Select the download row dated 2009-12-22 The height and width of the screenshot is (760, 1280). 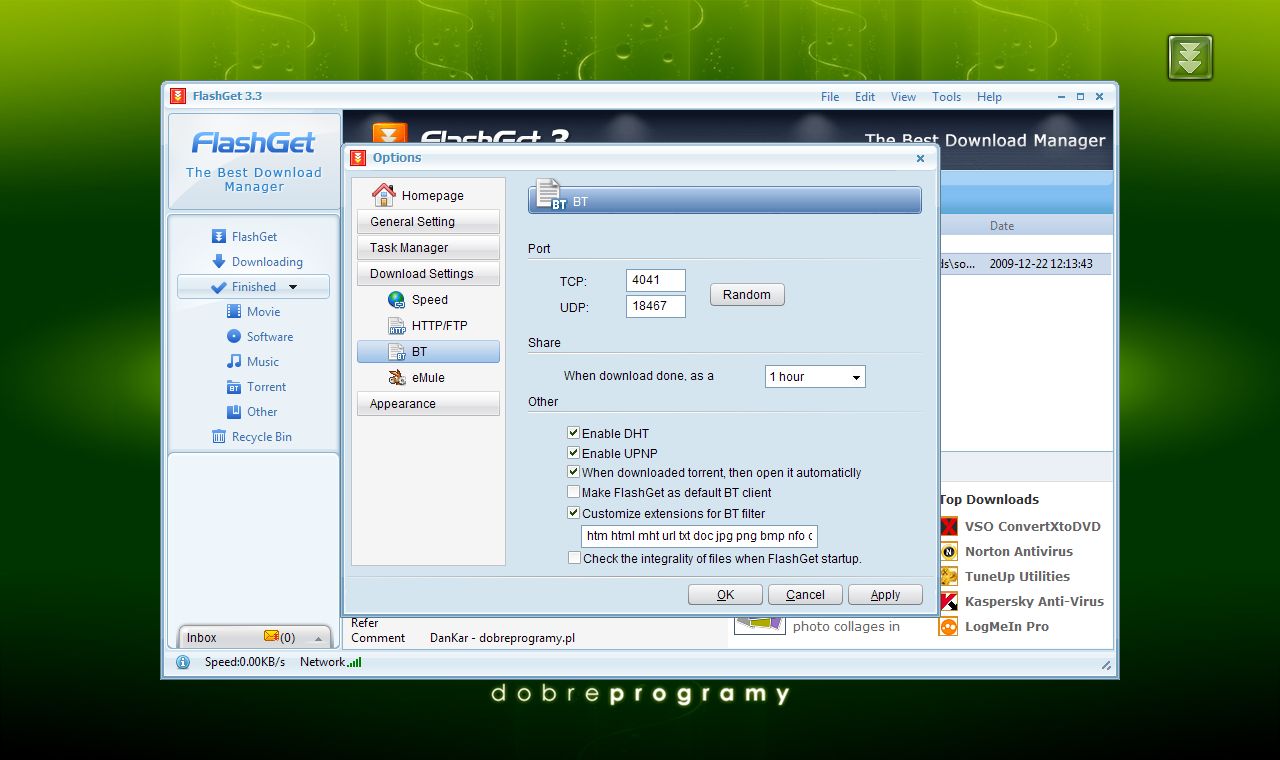click(x=1026, y=264)
